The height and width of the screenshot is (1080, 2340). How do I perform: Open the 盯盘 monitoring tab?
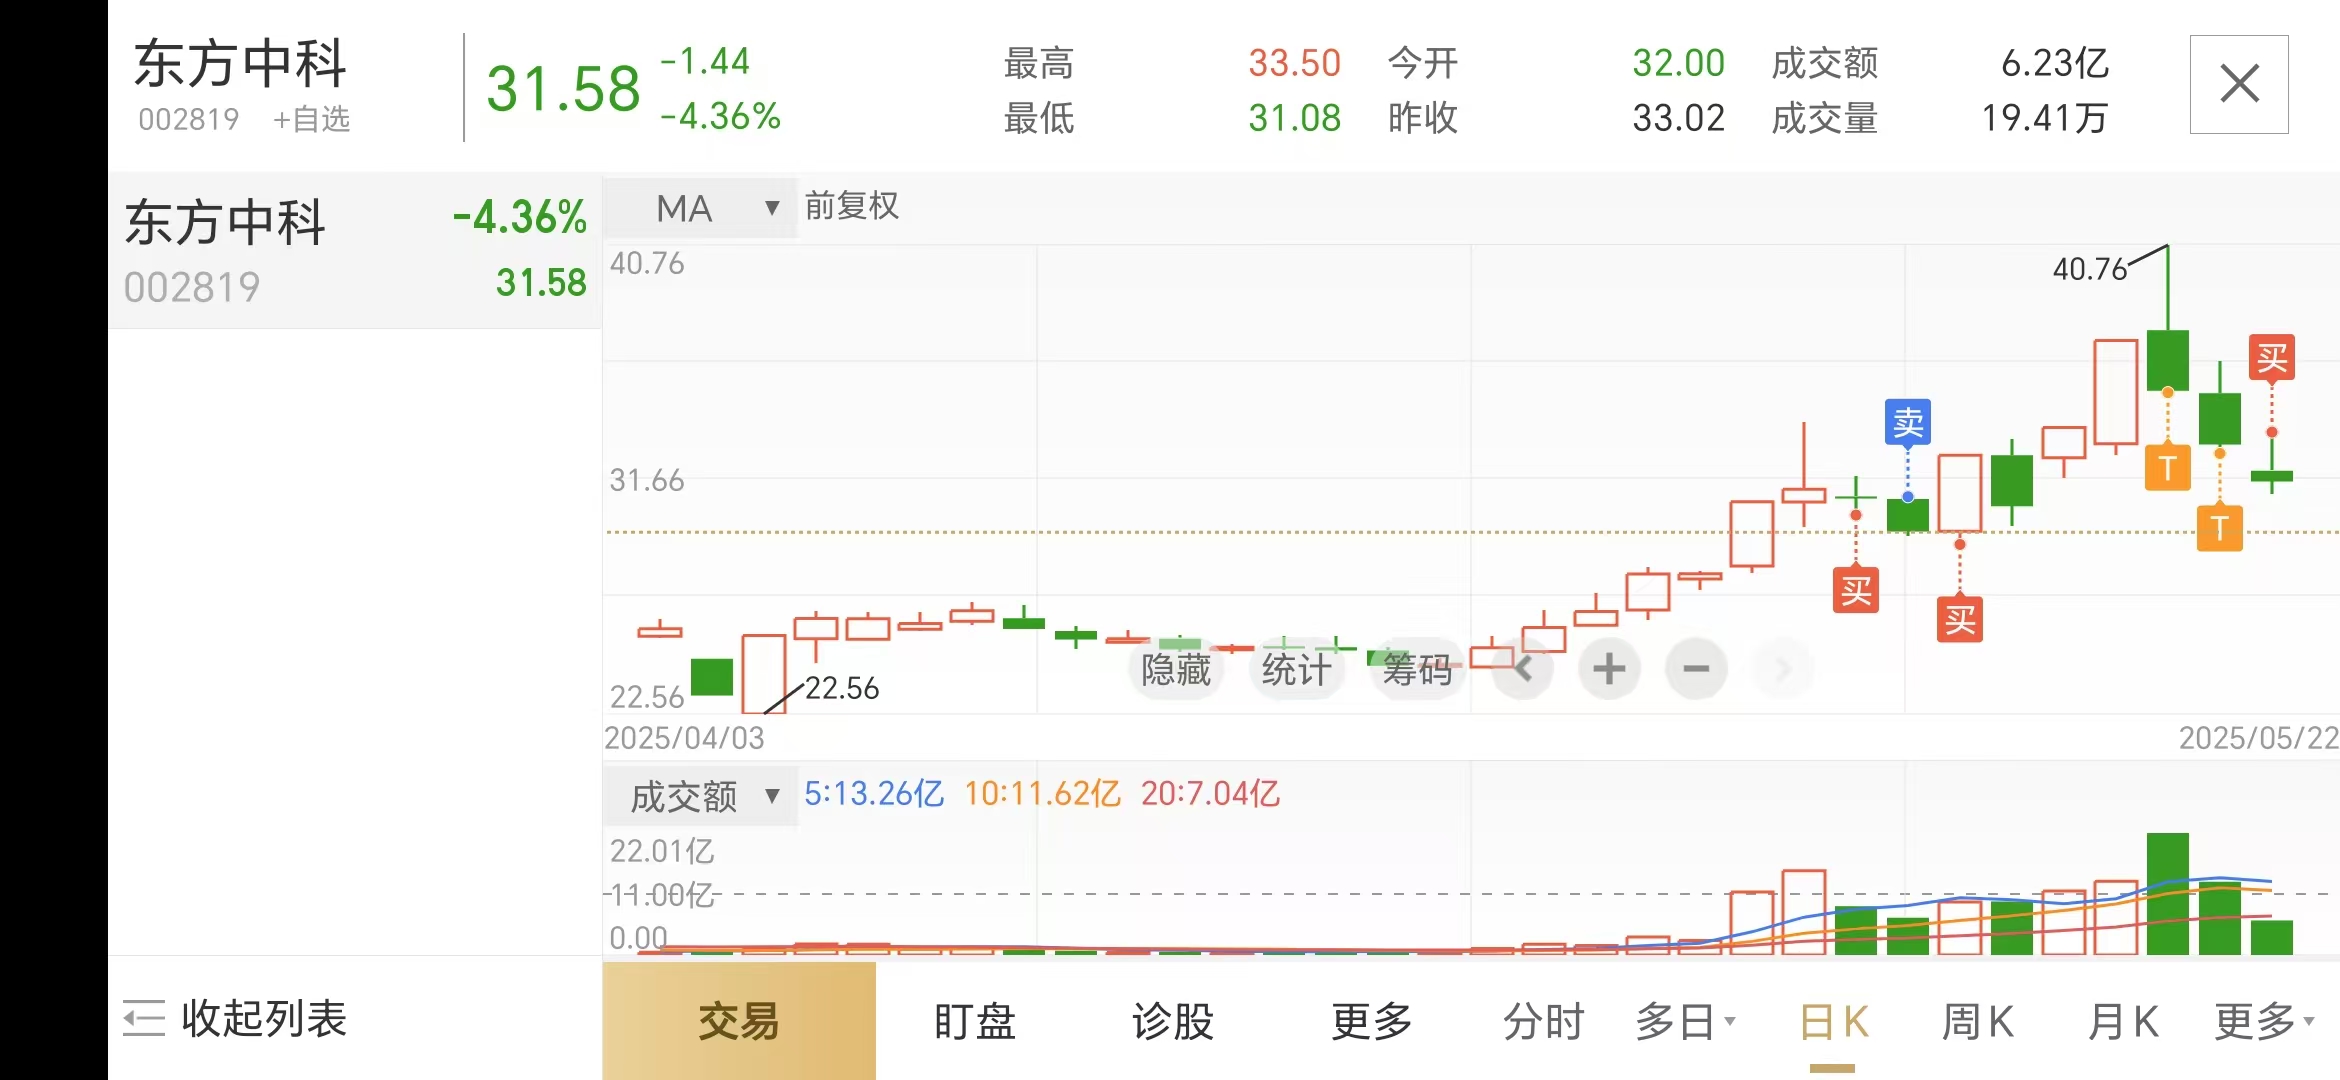(x=975, y=1021)
